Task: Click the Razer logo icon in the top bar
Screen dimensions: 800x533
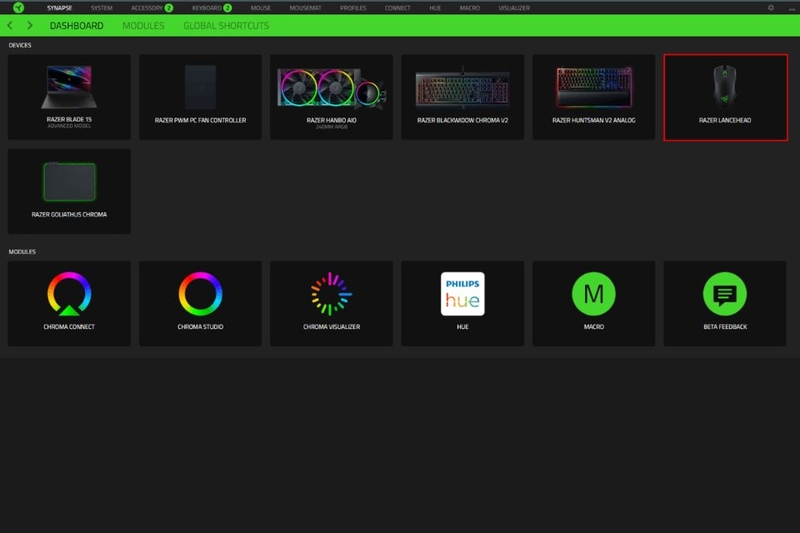Action: click(x=18, y=8)
